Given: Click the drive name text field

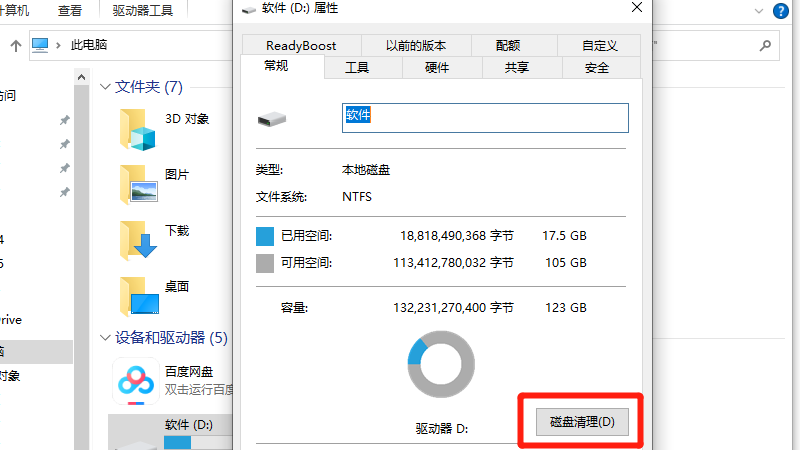Looking at the screenshot, I should (x=484, y=117).
